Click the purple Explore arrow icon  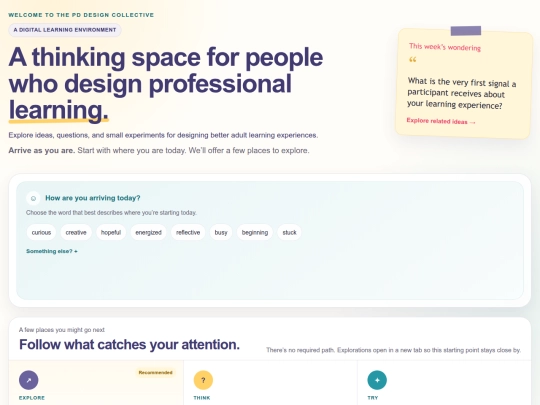coord(29,380)
